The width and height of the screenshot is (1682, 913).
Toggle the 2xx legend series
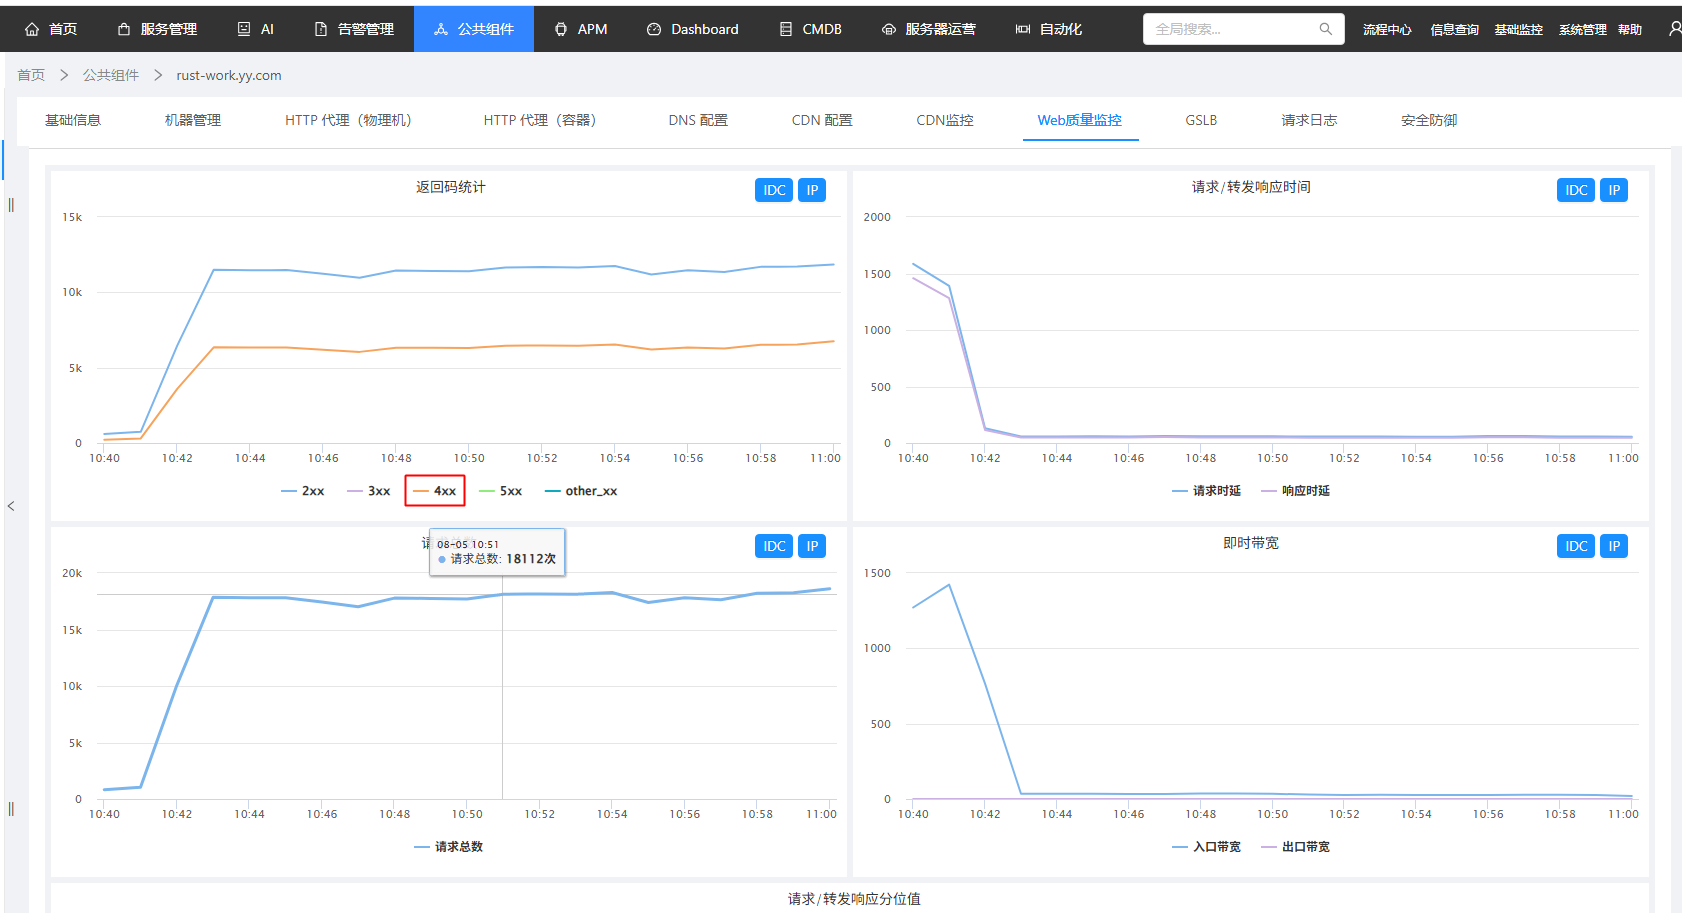coord(303,491)
